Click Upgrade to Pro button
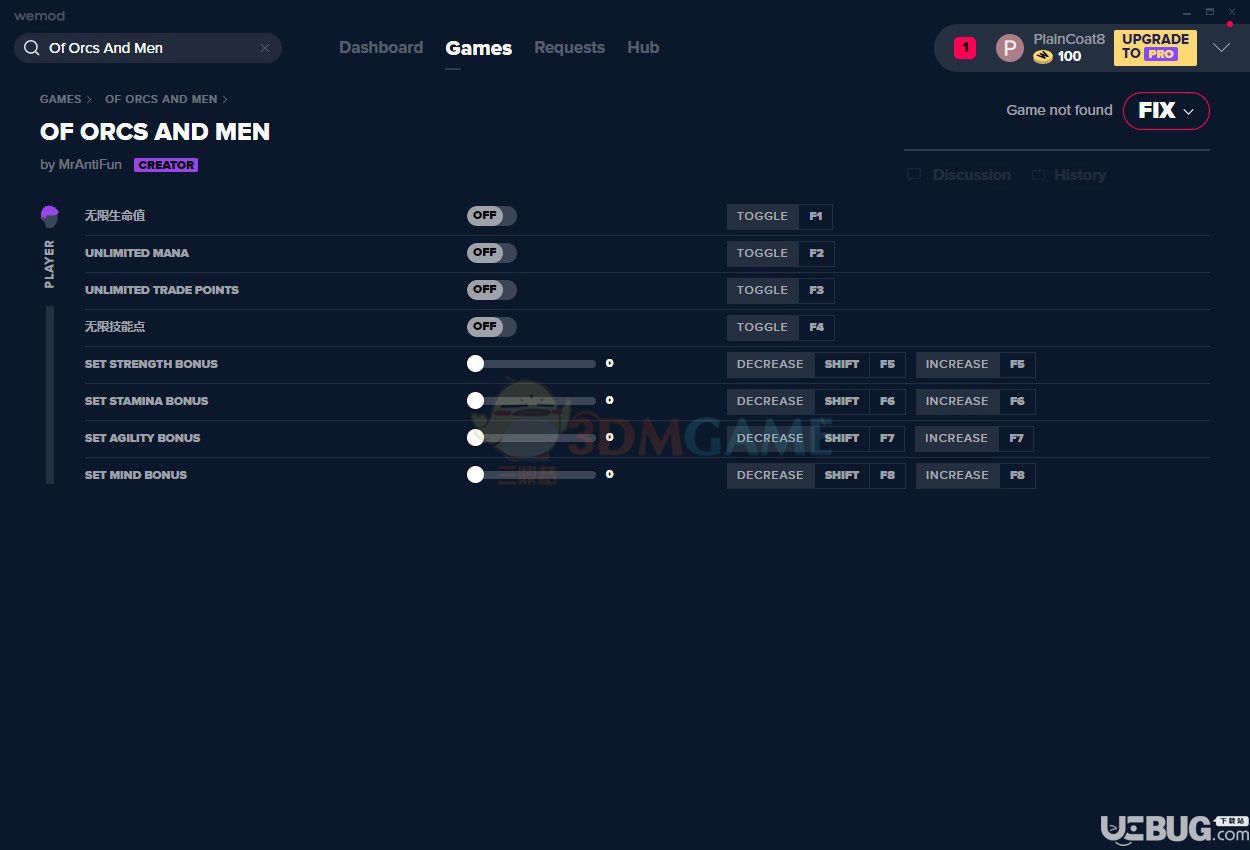1250x850 pixels. point(1155,48)
